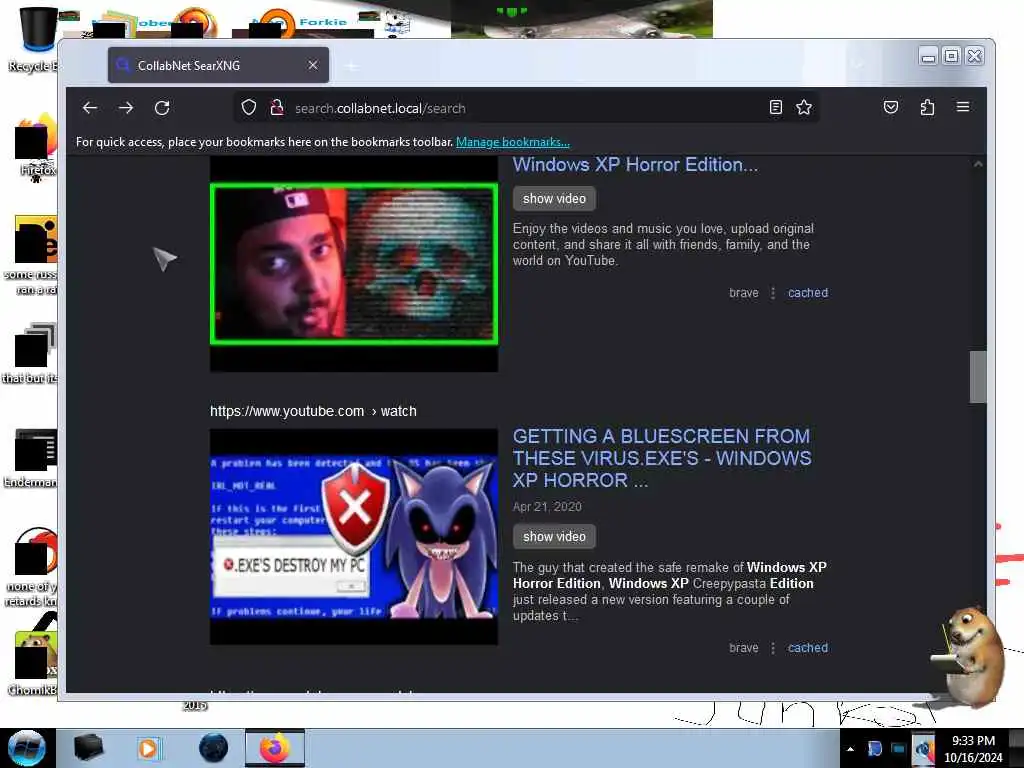Click the address bar search.collabnet.local/search
The width and height of the screenshot is (1024, 768).
coord(526,108)
